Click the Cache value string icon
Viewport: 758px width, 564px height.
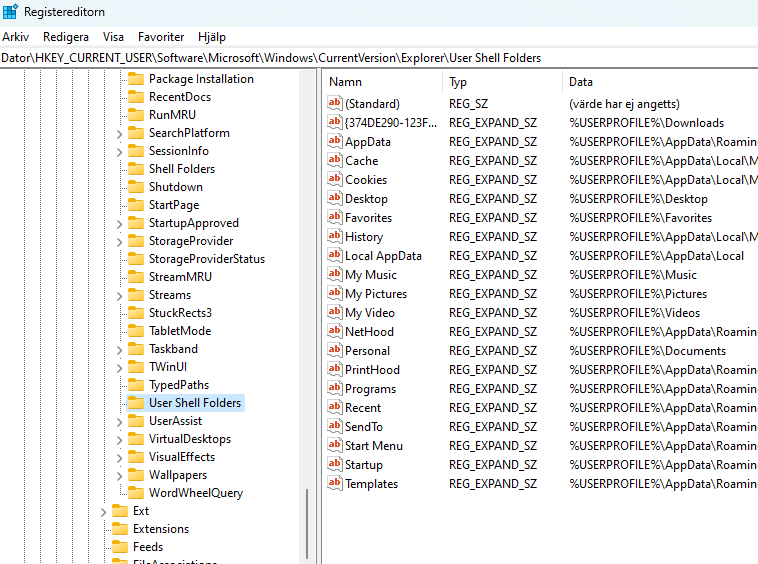(335, 160)
